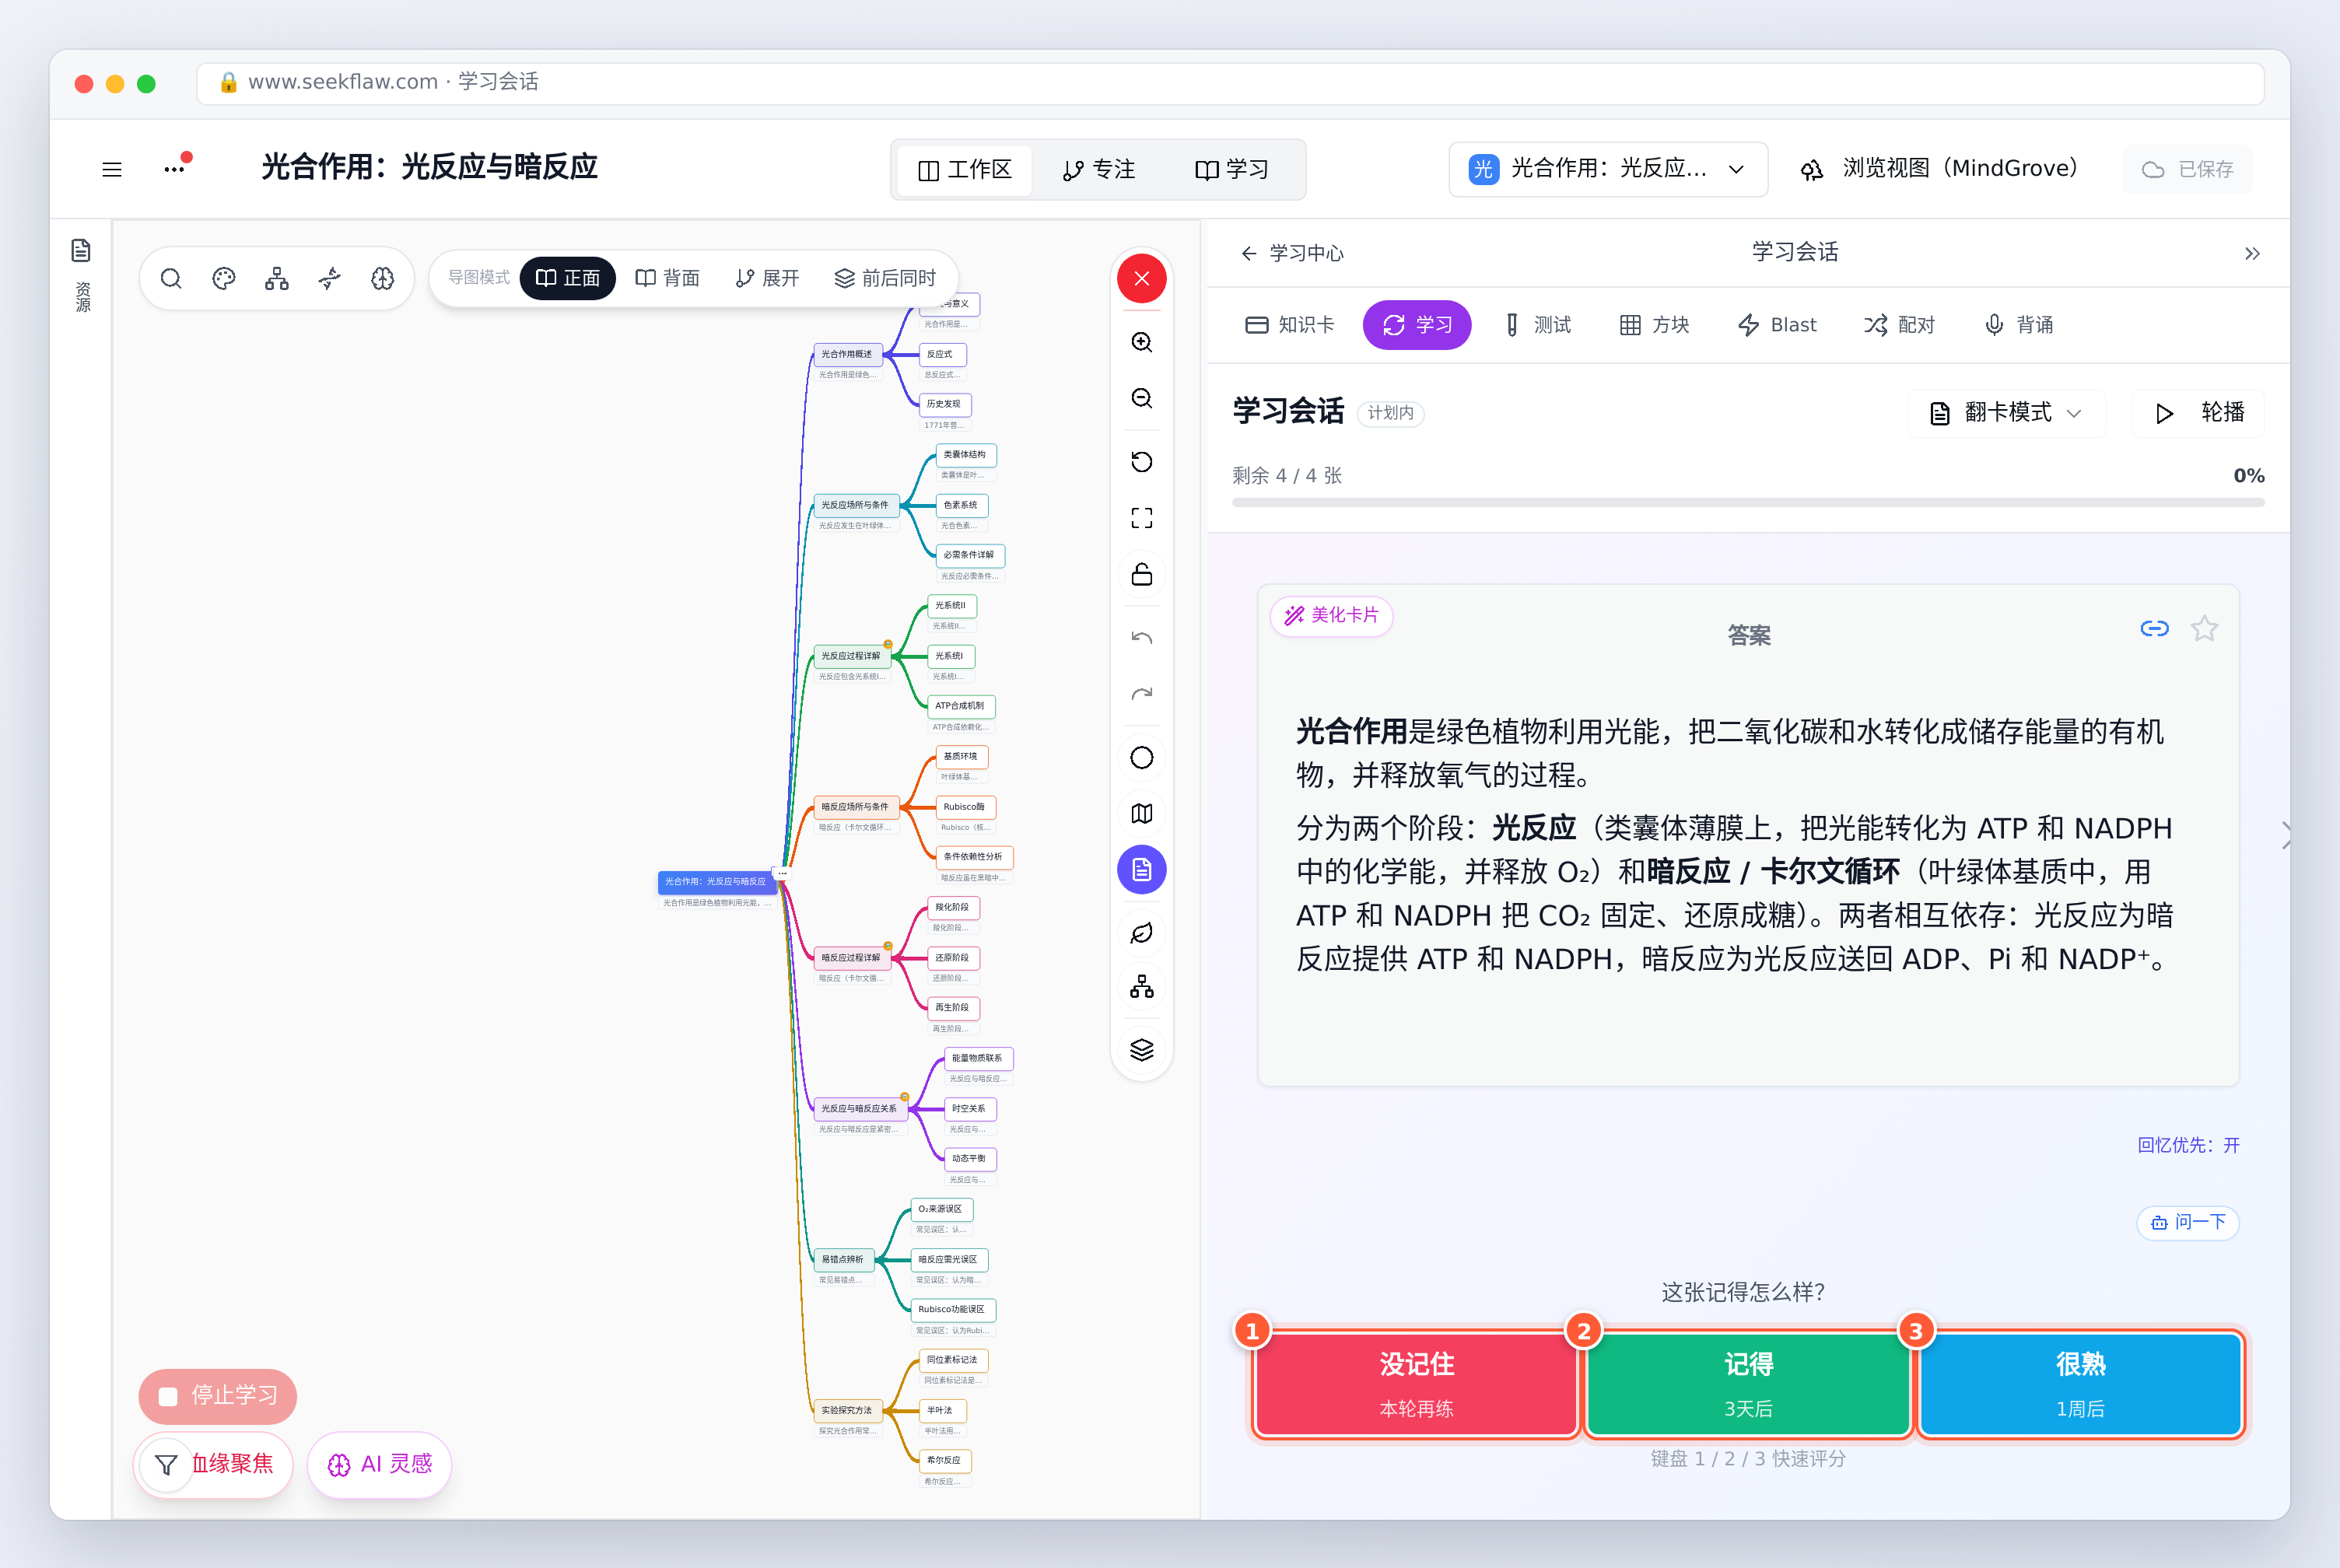Click the leaf icon in vertical toolbar
The width and height of the screenshot is (2340, 1568).
coord(1142,933)
